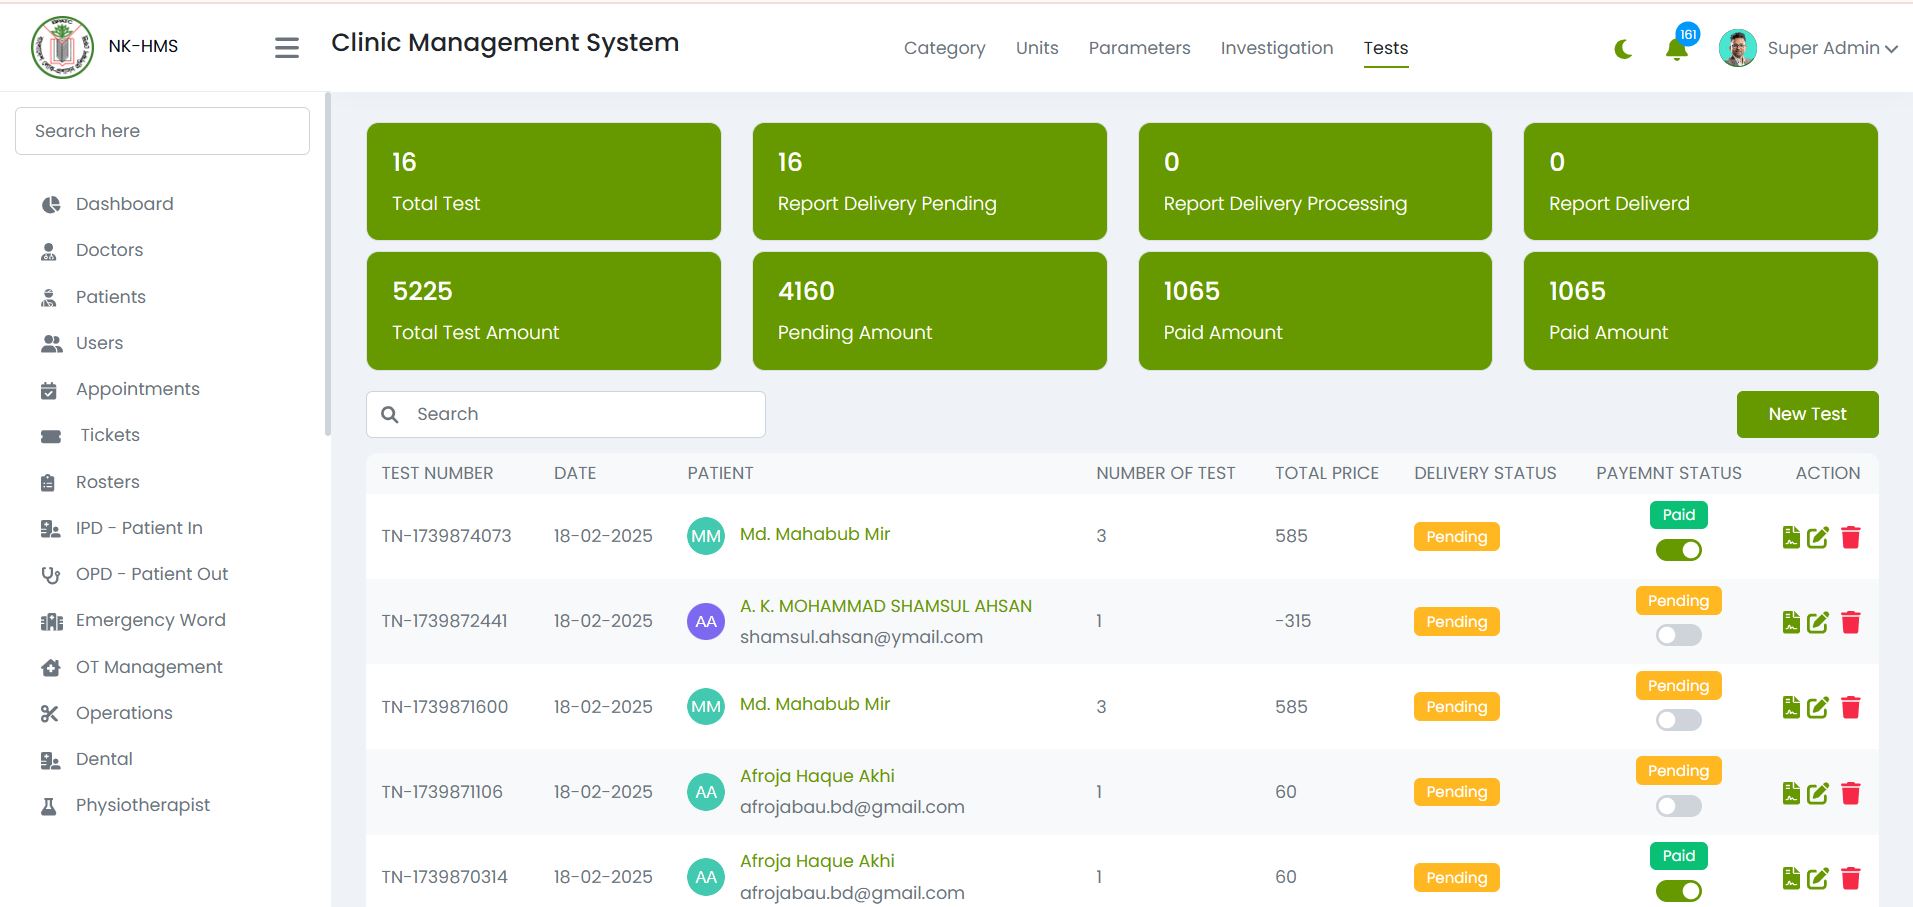Click the sidebar Search here field

coord(162,131)
